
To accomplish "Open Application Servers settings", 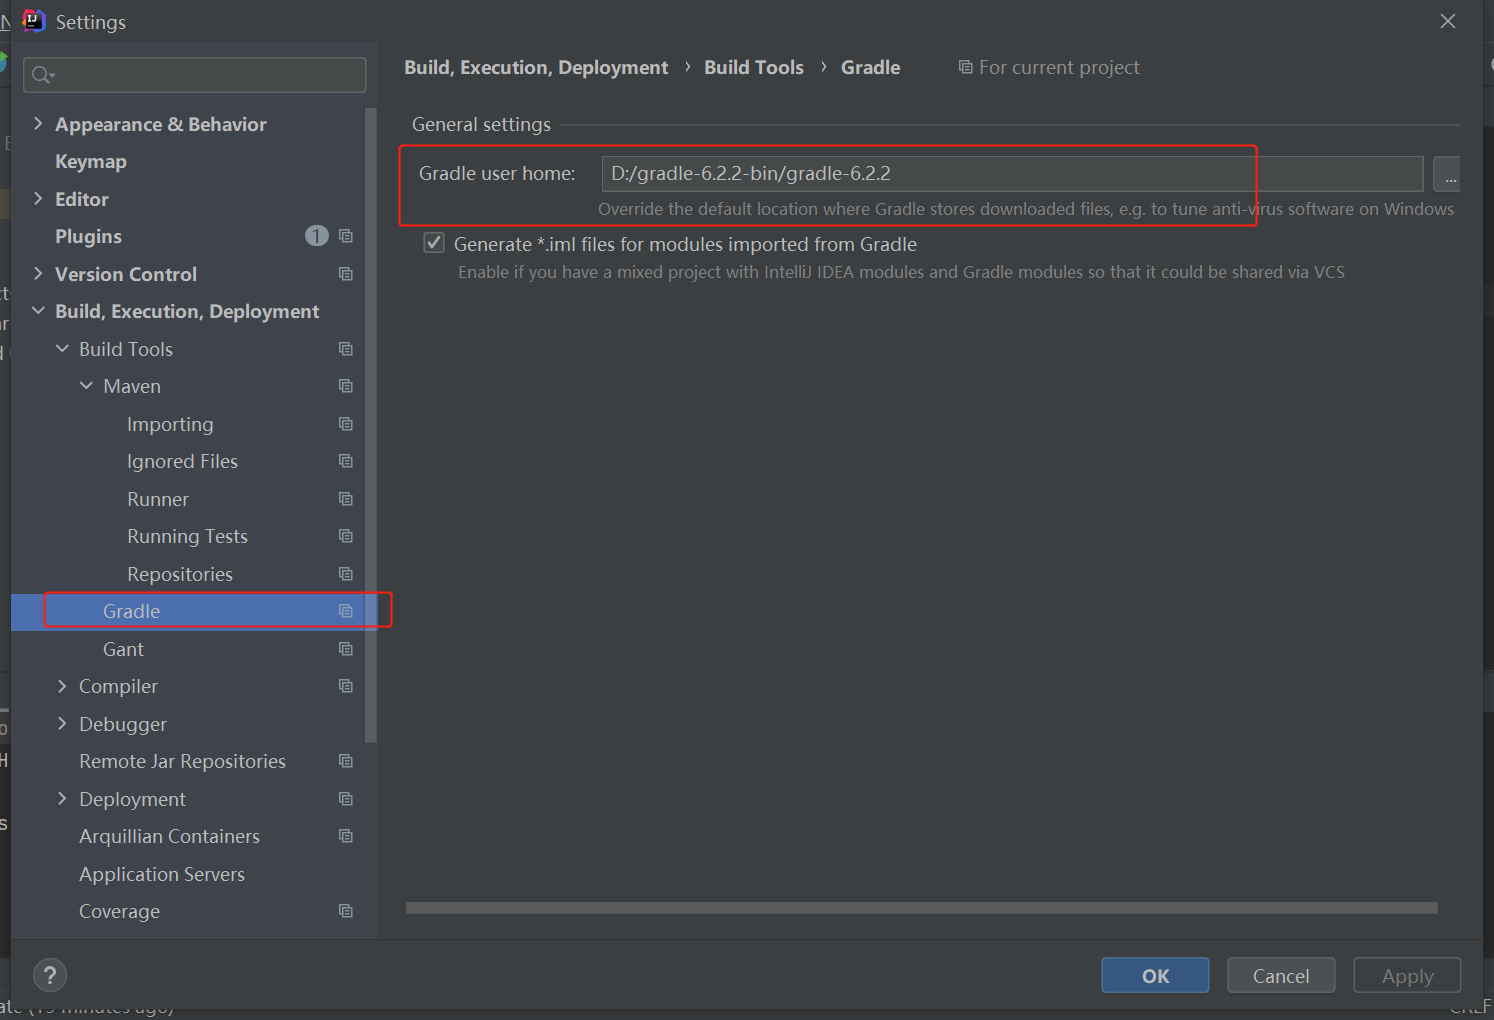I will tap(162, 874).
